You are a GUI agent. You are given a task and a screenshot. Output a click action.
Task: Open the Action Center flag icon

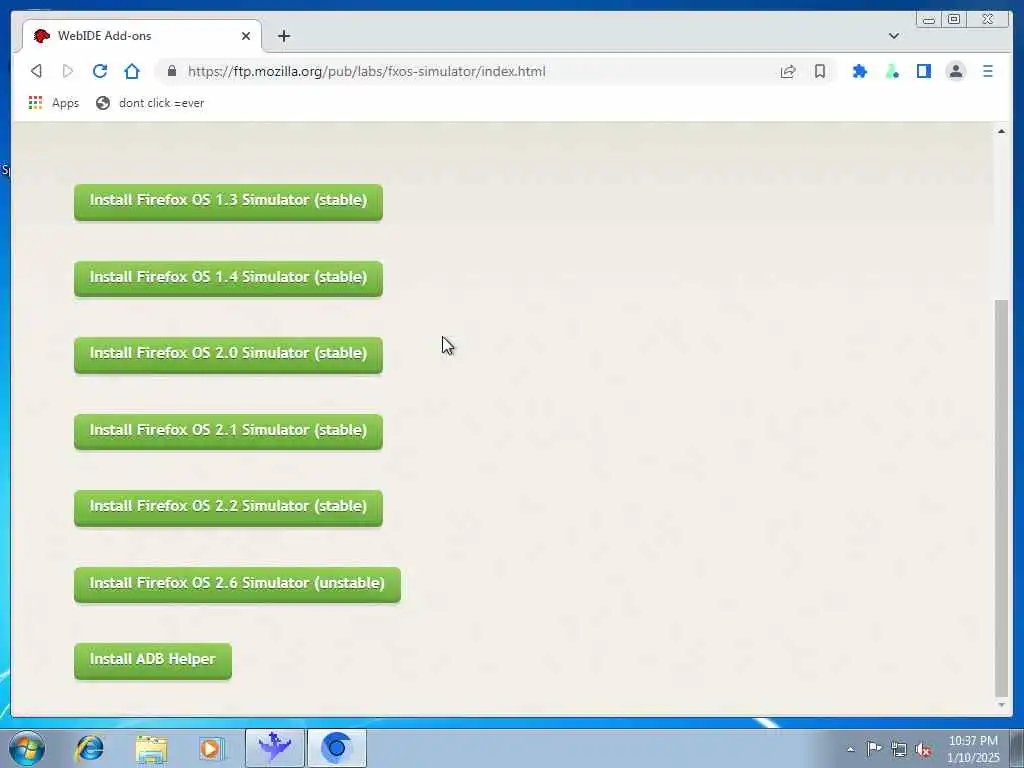click(x=874, y=748)
